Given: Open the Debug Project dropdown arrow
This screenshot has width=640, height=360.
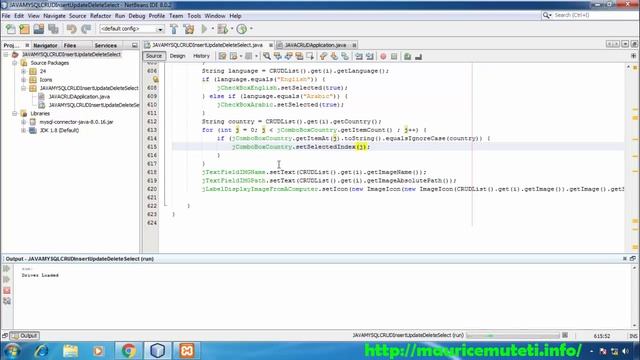Looking at the screenshot, I should [231, 29].
